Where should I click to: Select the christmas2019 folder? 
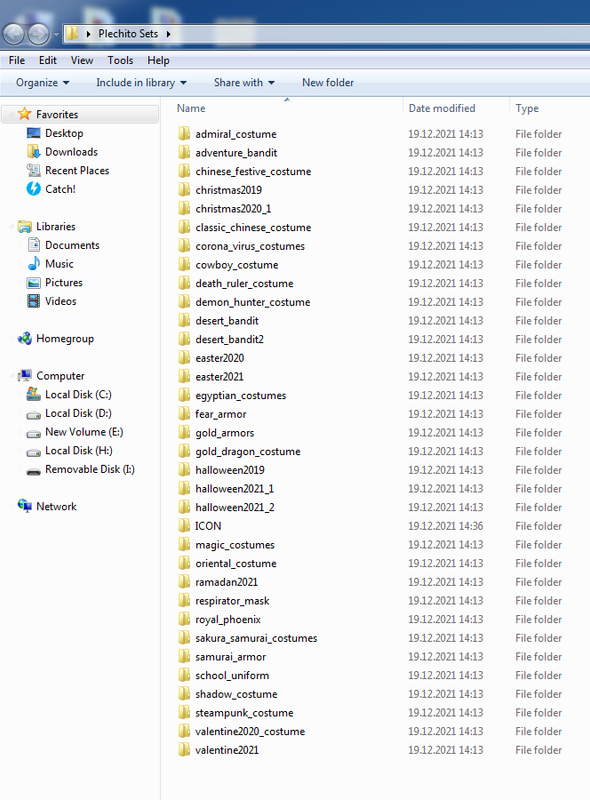[229, 190]
